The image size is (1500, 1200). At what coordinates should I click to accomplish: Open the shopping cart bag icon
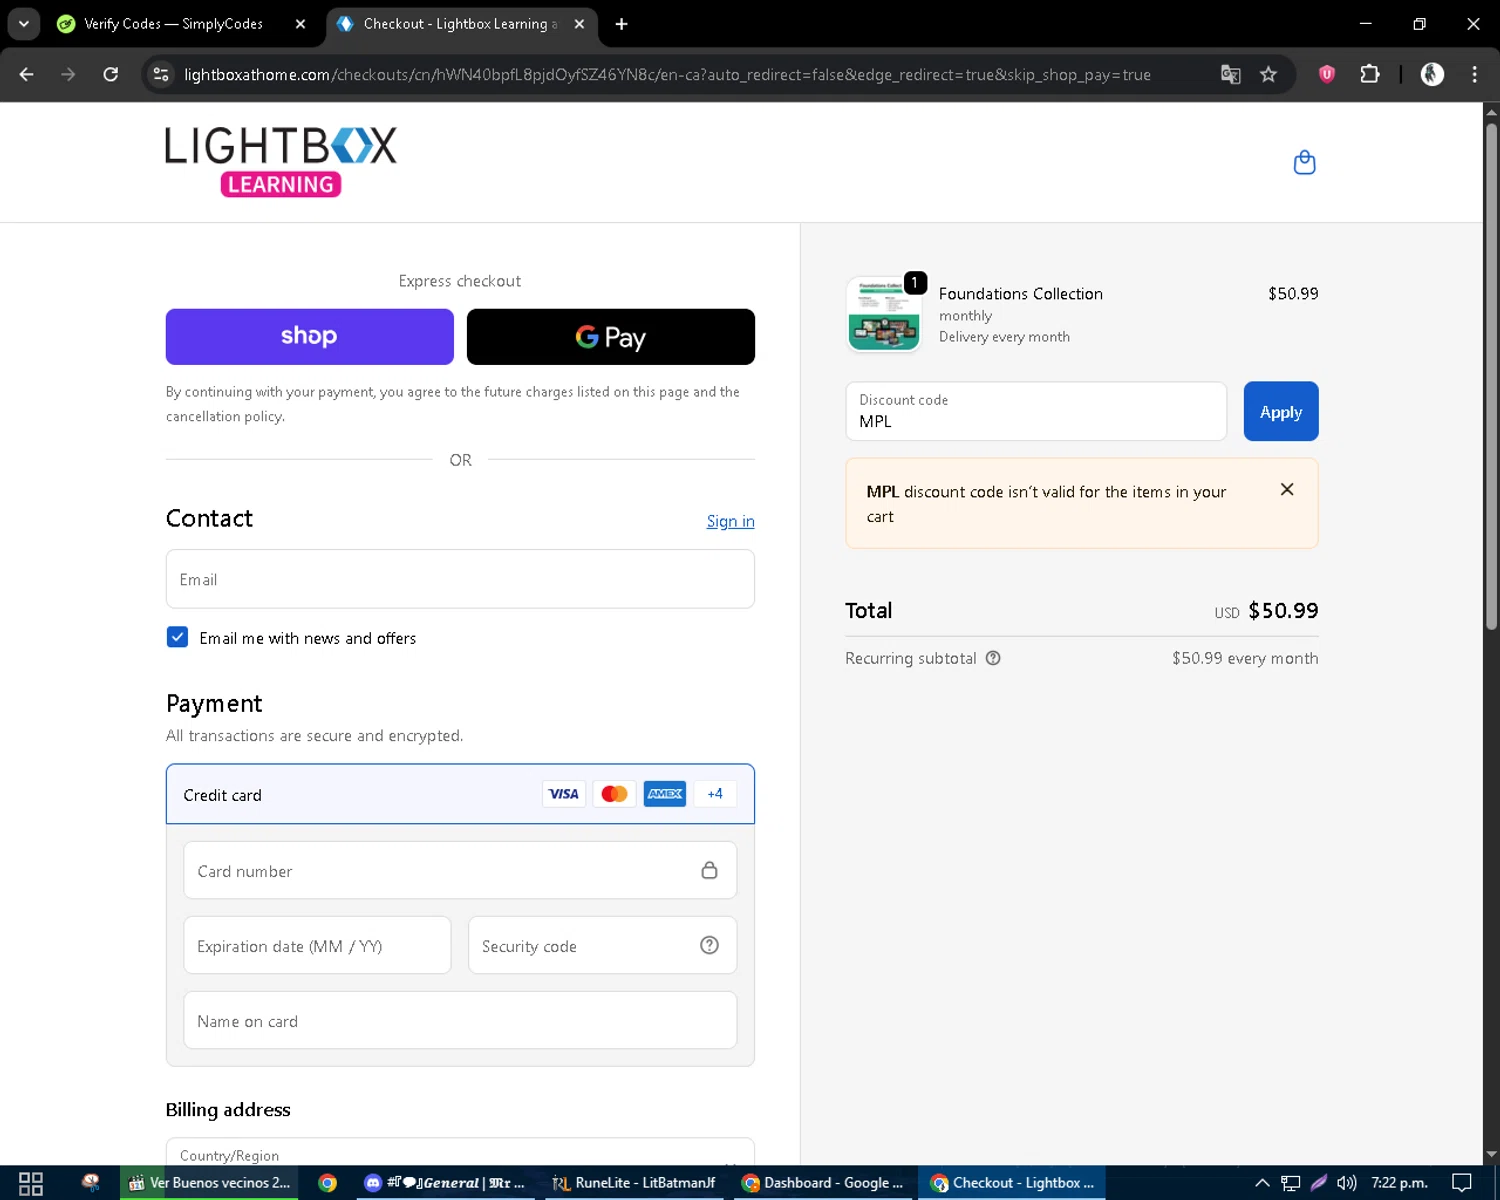(1304, 162)
